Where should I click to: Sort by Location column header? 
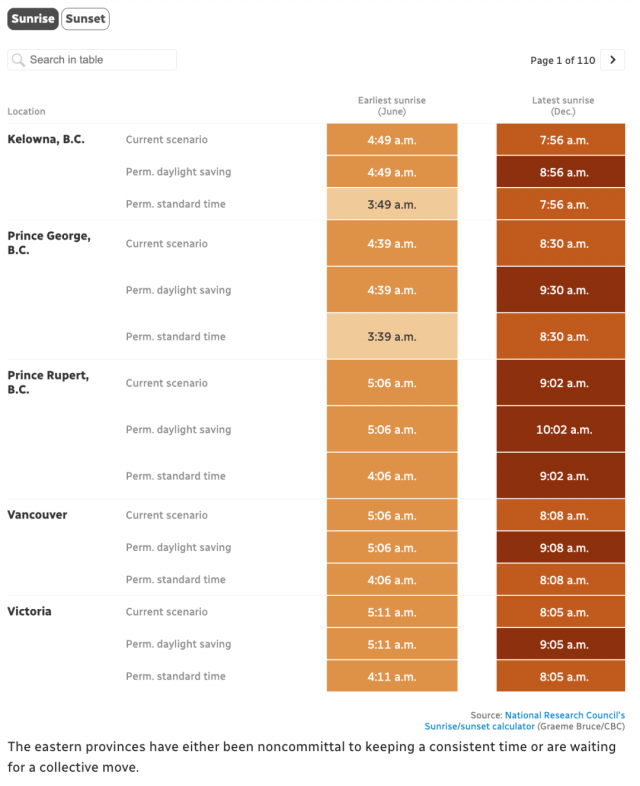coord(26,111)
